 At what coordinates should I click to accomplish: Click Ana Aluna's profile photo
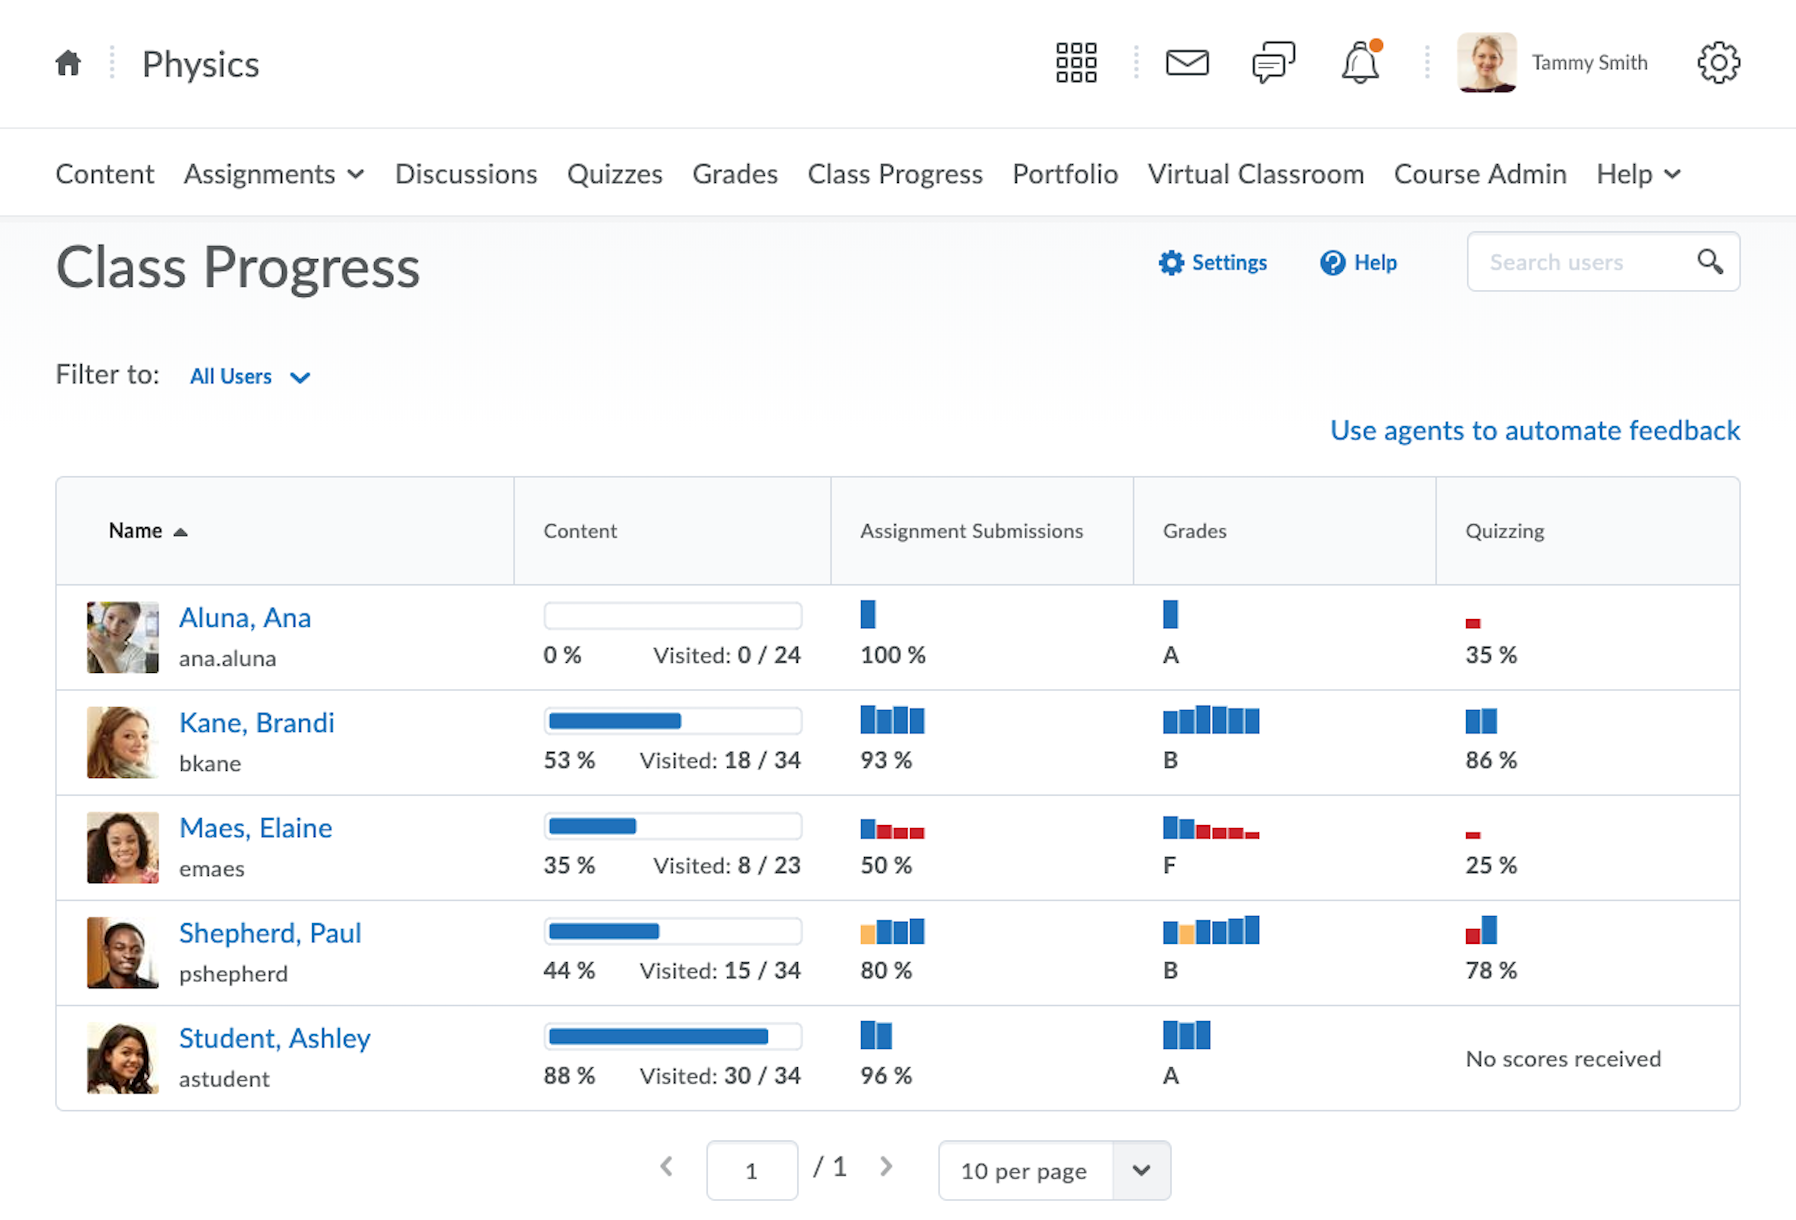tap(123, 637)
